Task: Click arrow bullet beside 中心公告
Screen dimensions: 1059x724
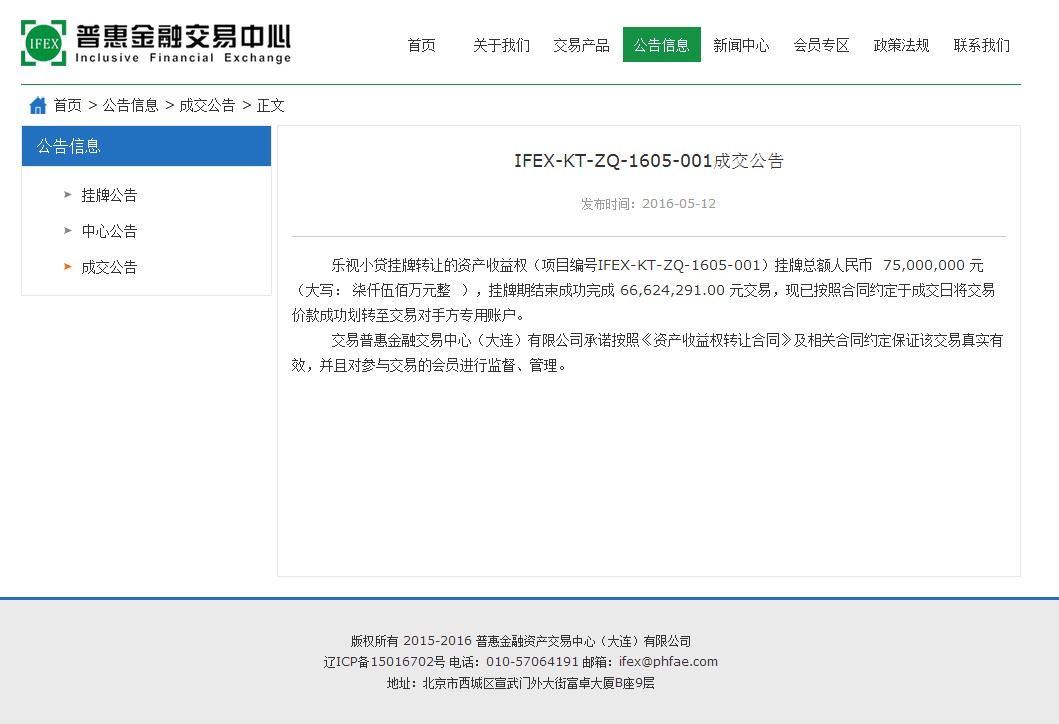Action: point(68,231)
